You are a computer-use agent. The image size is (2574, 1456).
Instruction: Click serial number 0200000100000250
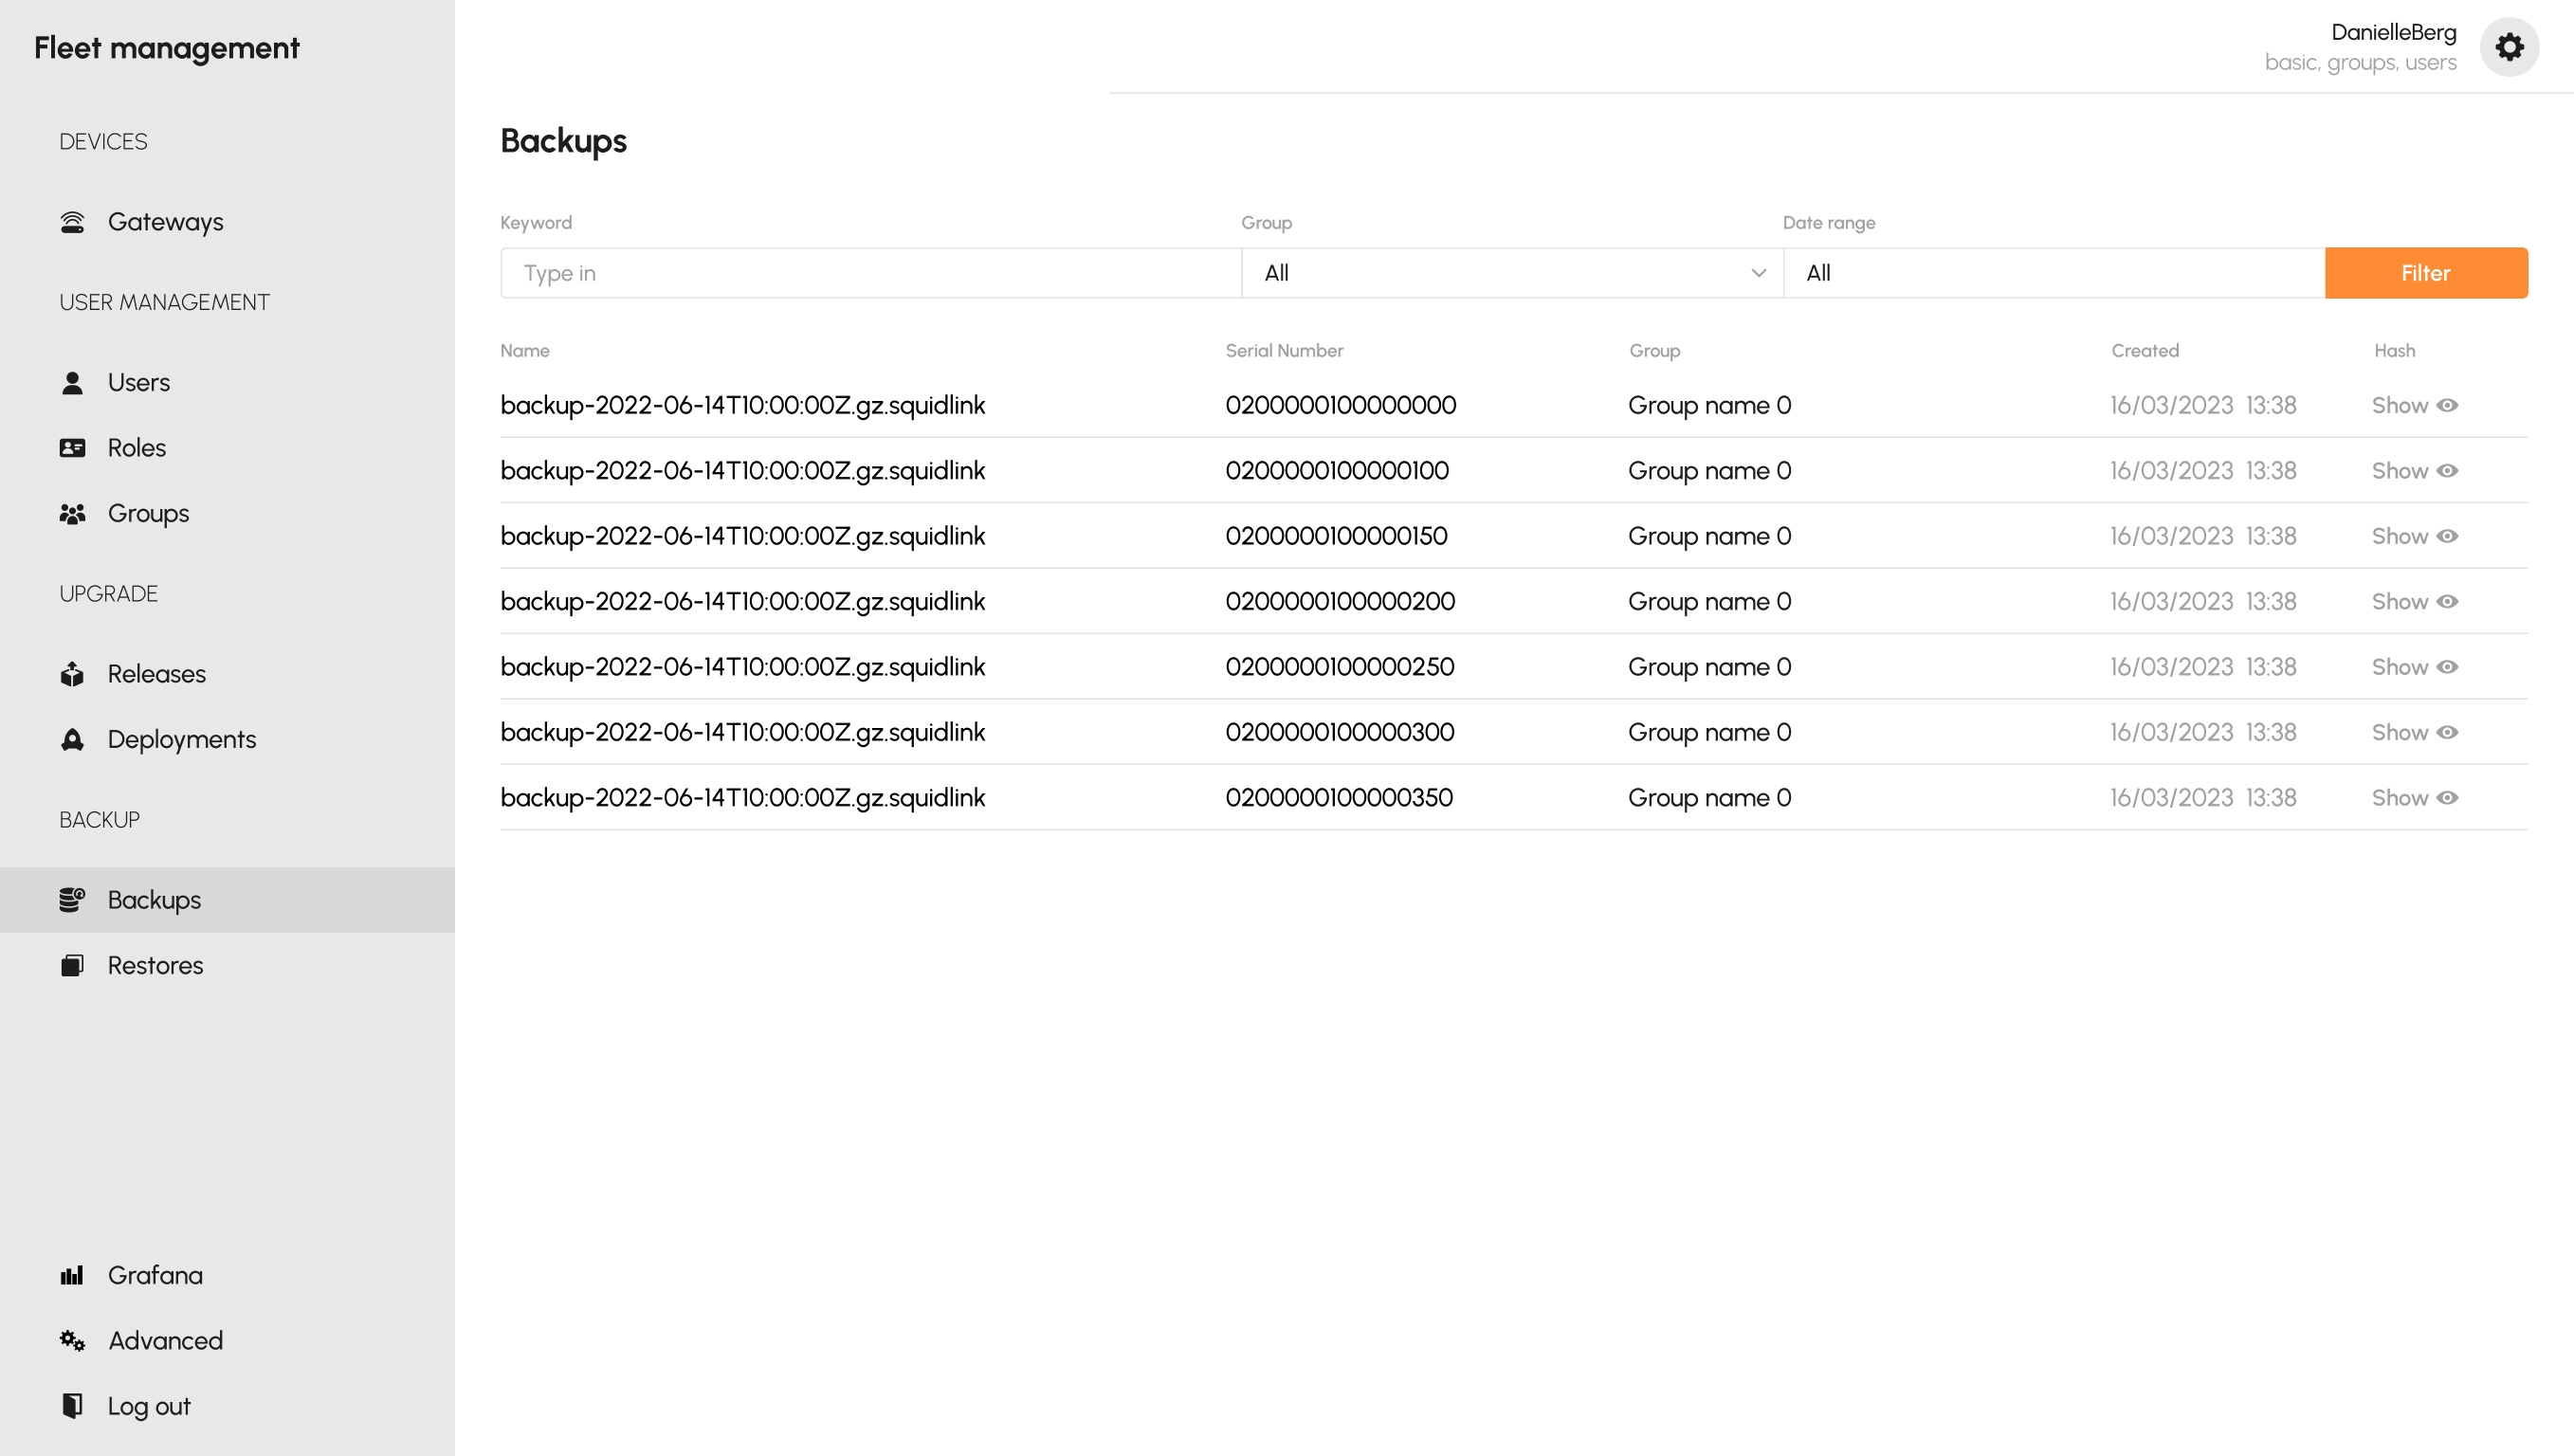pyautogui.click(x=1339, y=667)
